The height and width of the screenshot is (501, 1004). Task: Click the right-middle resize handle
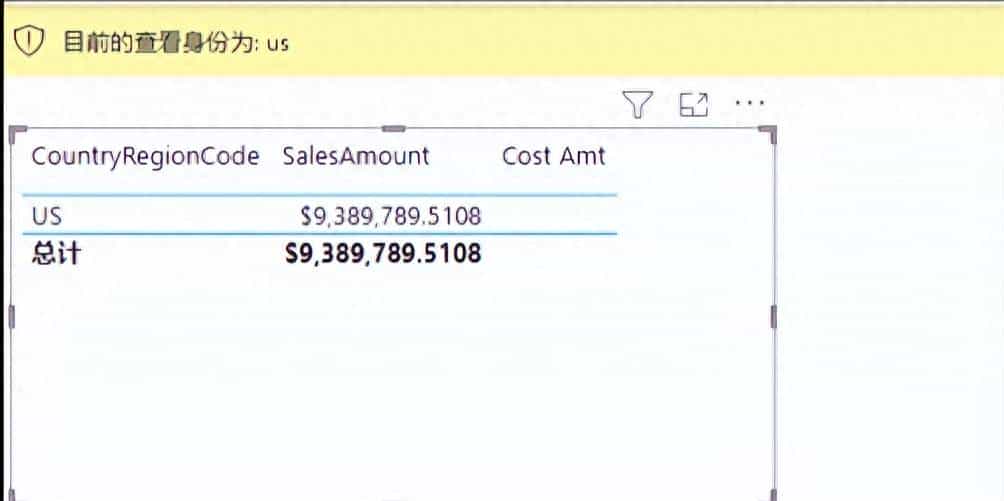click(773, 316)
